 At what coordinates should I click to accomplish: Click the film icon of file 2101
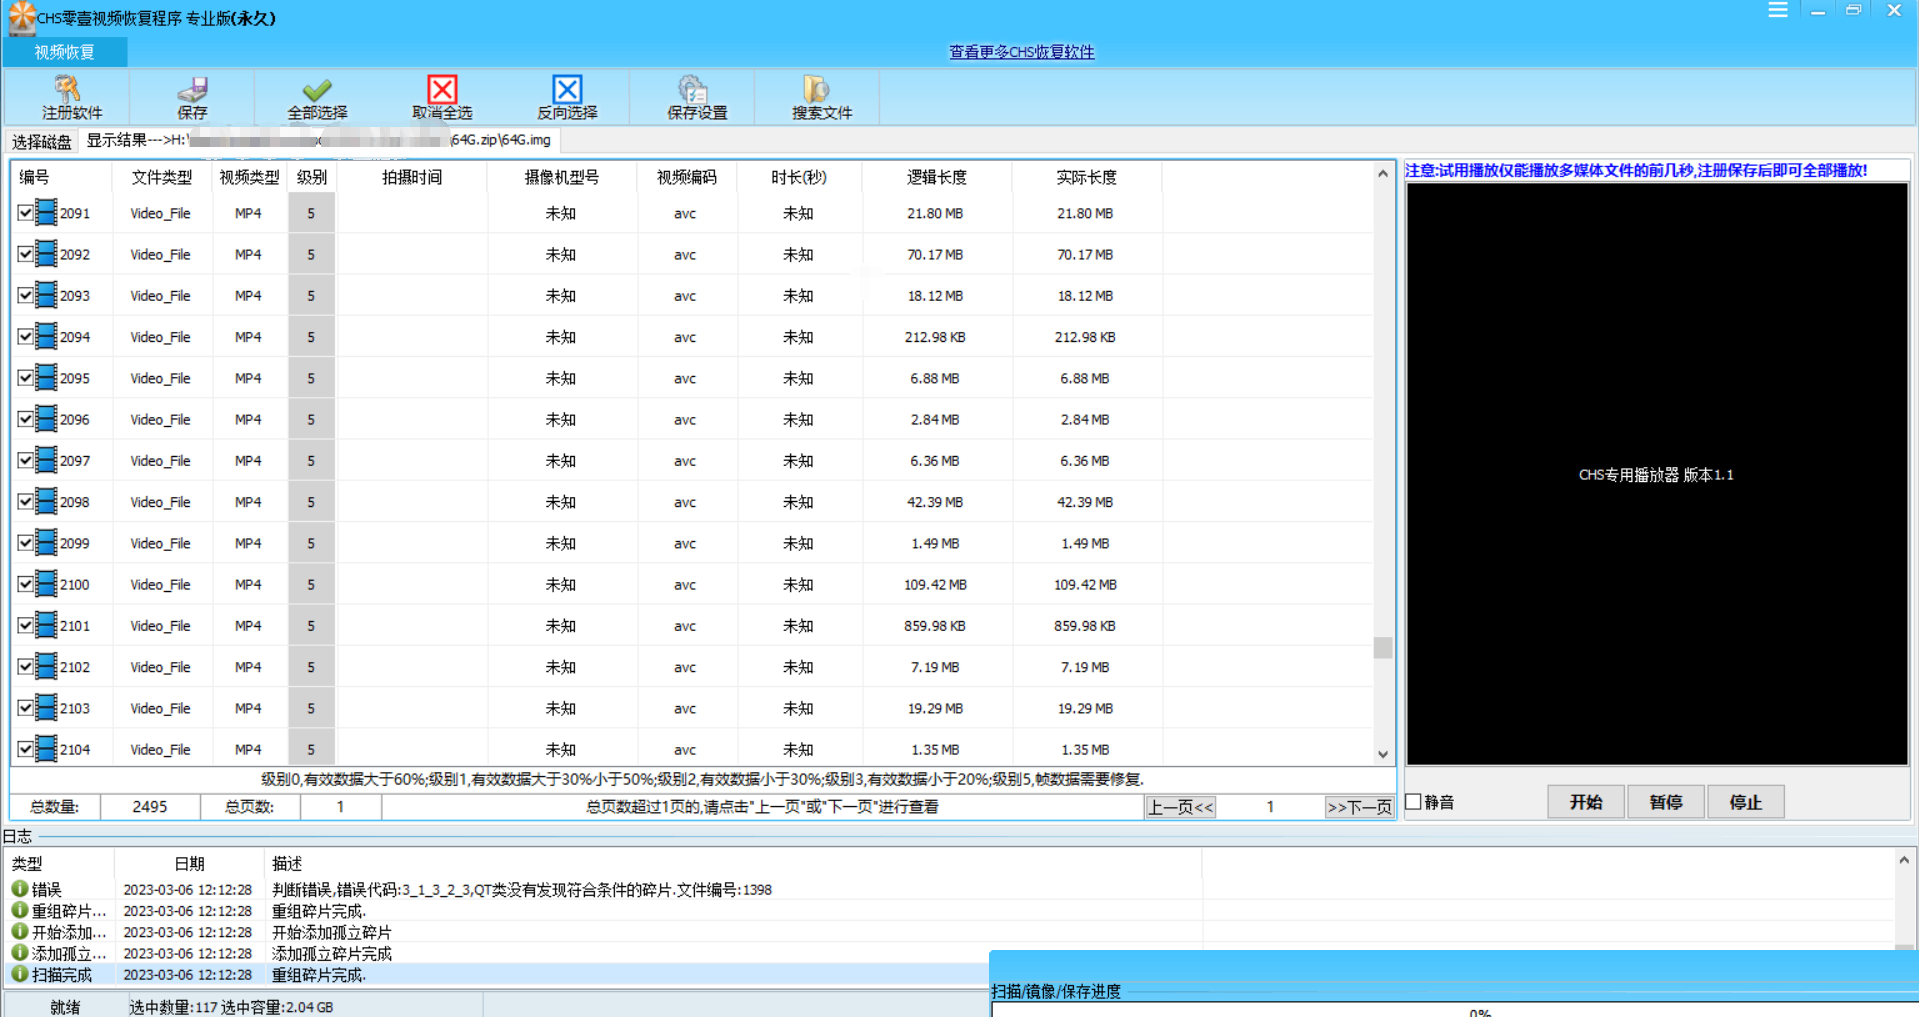[x=46, y=625]
